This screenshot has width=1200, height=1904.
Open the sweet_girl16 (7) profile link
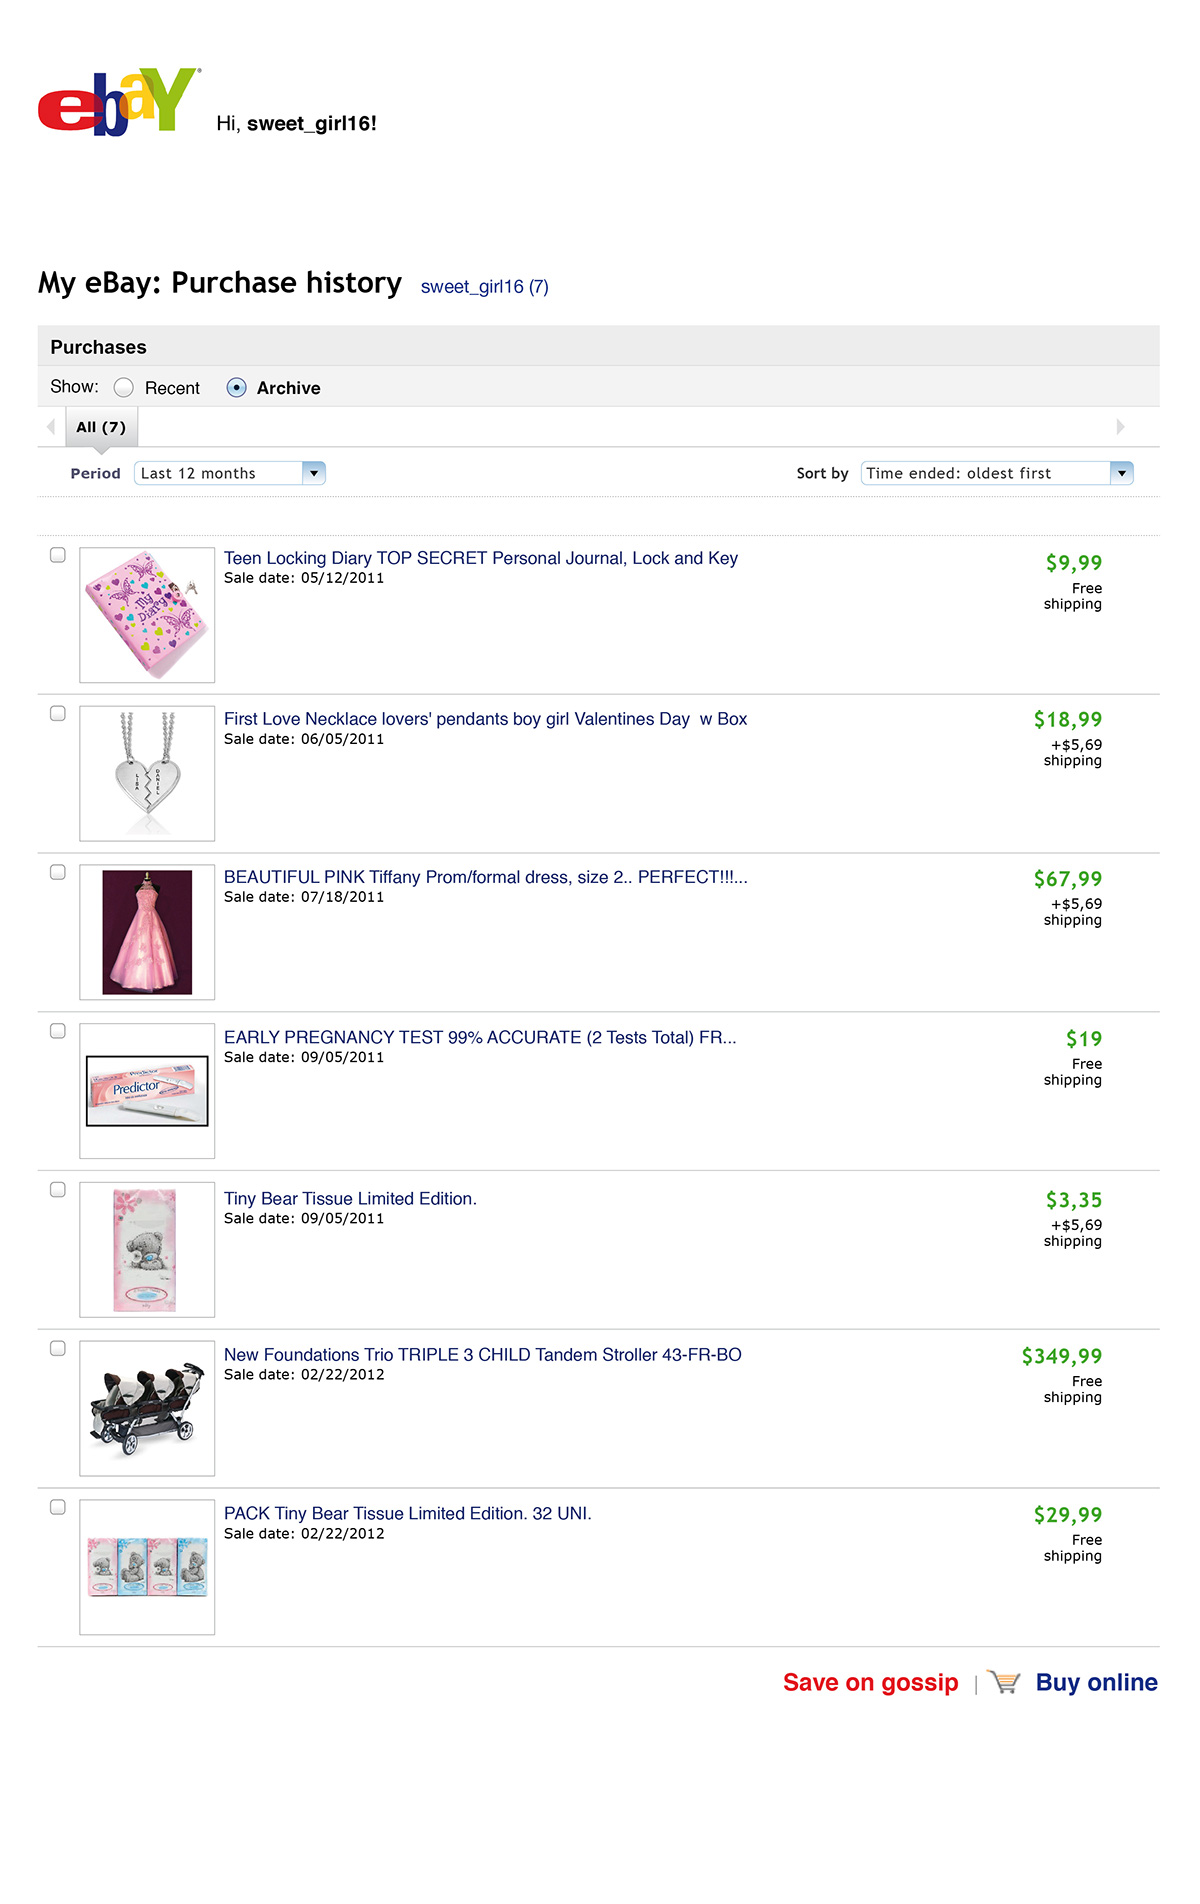click(484, 287)
